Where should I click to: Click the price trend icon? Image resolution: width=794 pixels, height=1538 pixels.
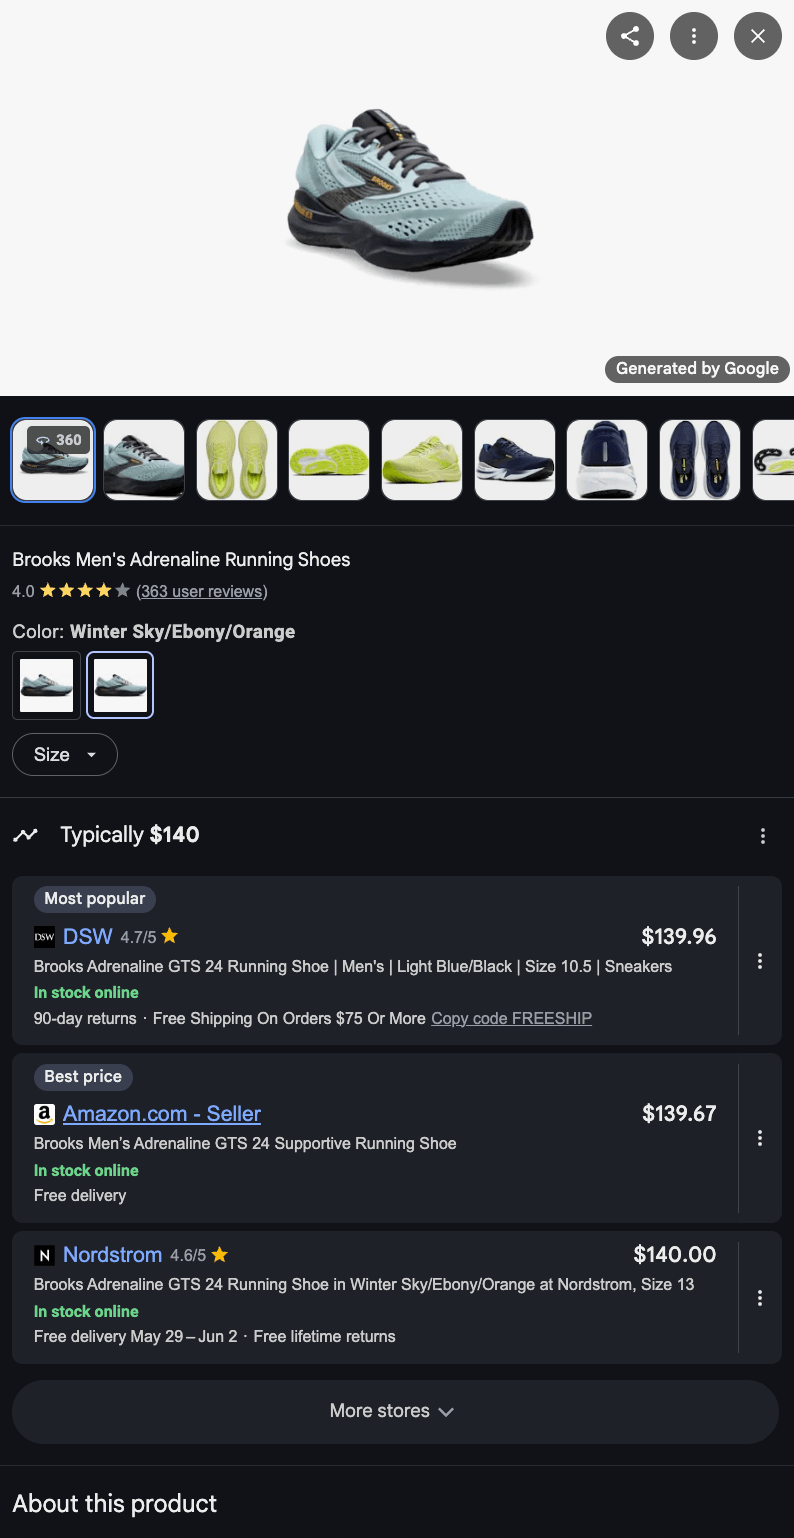(x=25, y=835)
